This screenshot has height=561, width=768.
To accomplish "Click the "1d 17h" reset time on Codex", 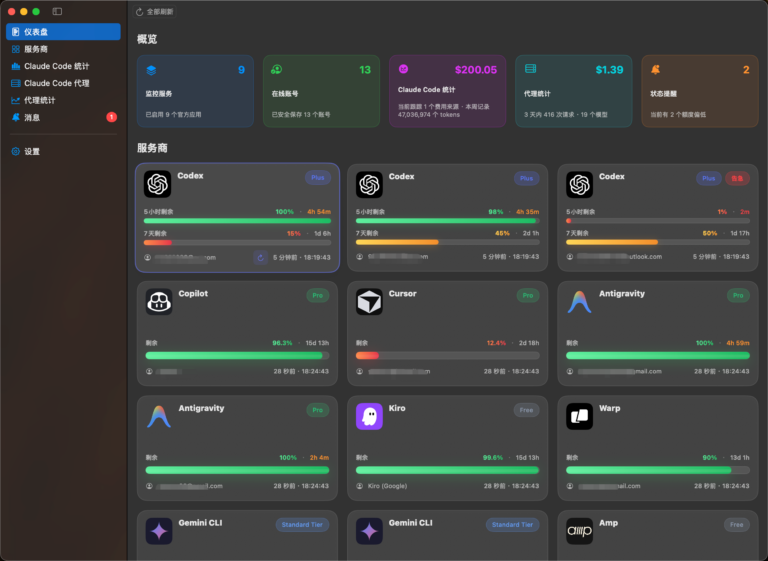I will pyautogui.click(x=740, y=233).
